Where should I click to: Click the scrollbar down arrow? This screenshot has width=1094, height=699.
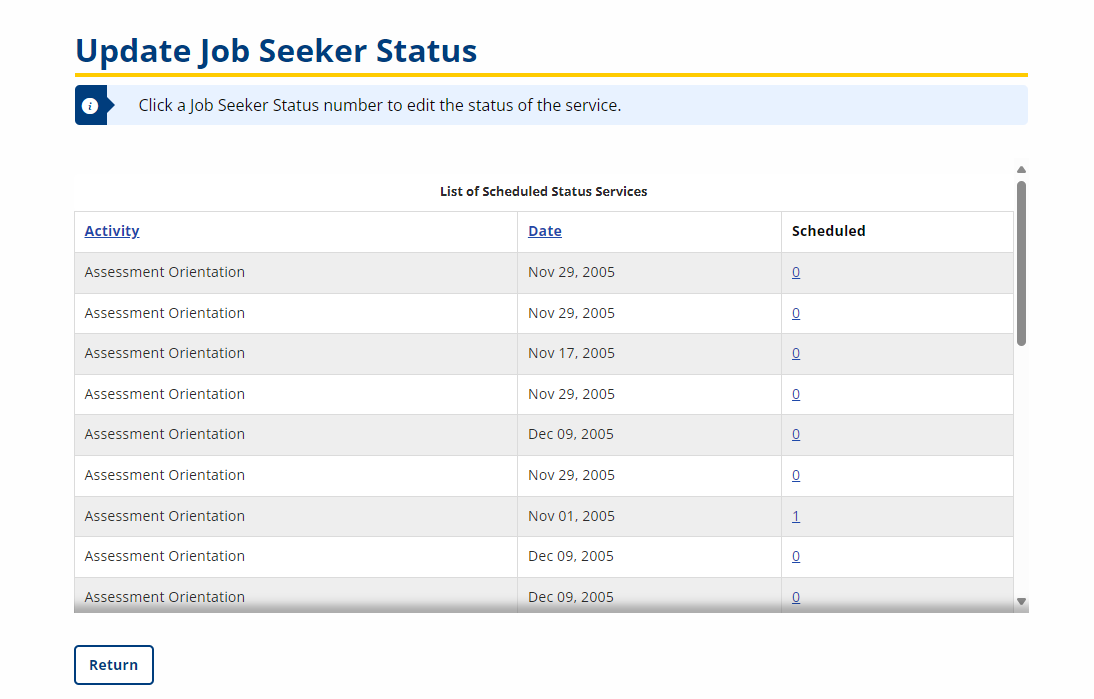pyautogui.click(x=1021, y=601)
